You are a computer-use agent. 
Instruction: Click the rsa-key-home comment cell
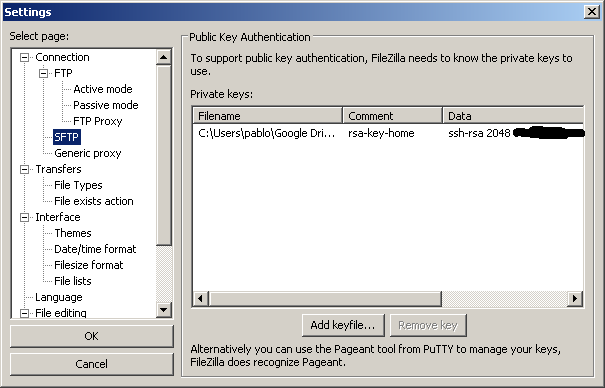381,133
